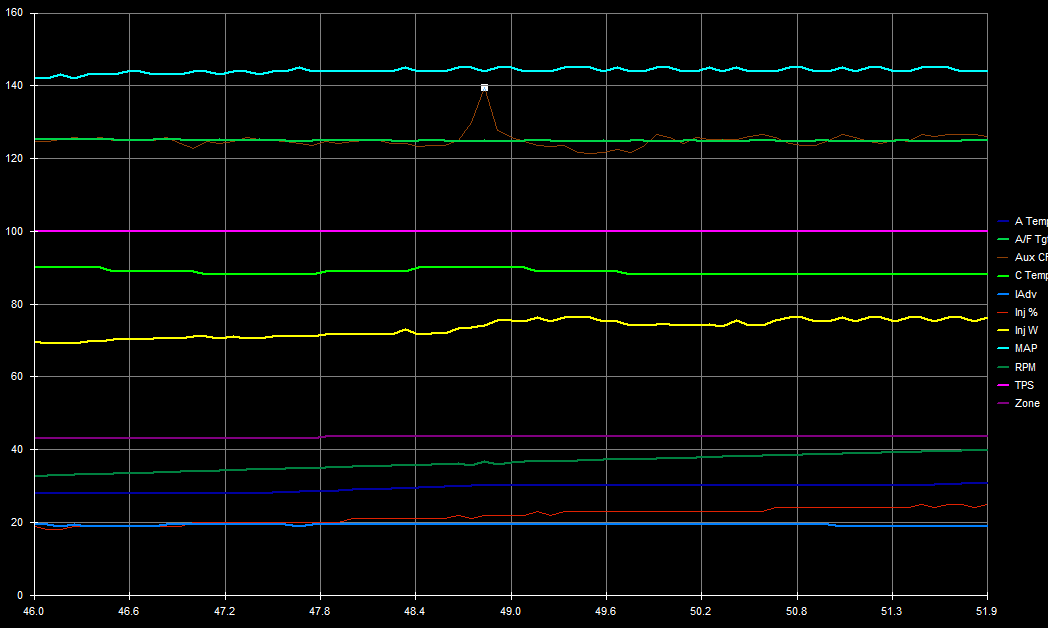Choose the C Temp legend entry
1048x628 pixels.
1023,275
